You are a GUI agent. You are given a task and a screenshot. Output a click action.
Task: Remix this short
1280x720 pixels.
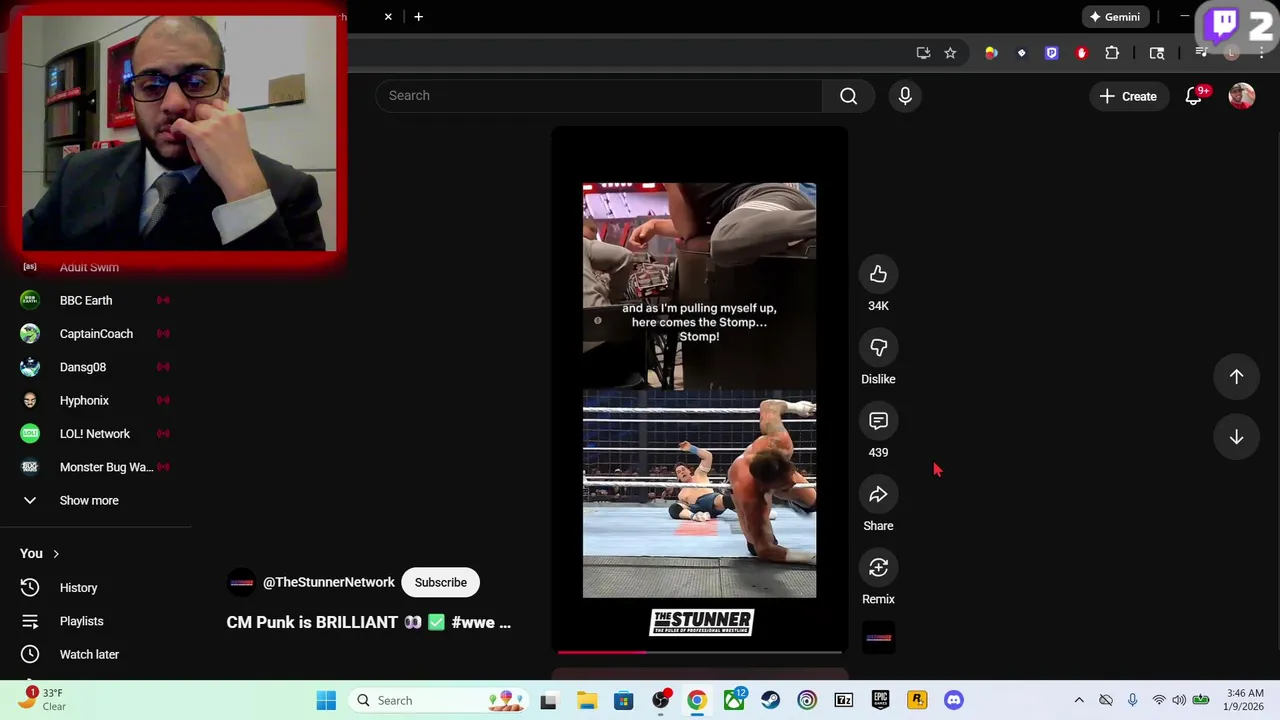(x=878, y=567)
